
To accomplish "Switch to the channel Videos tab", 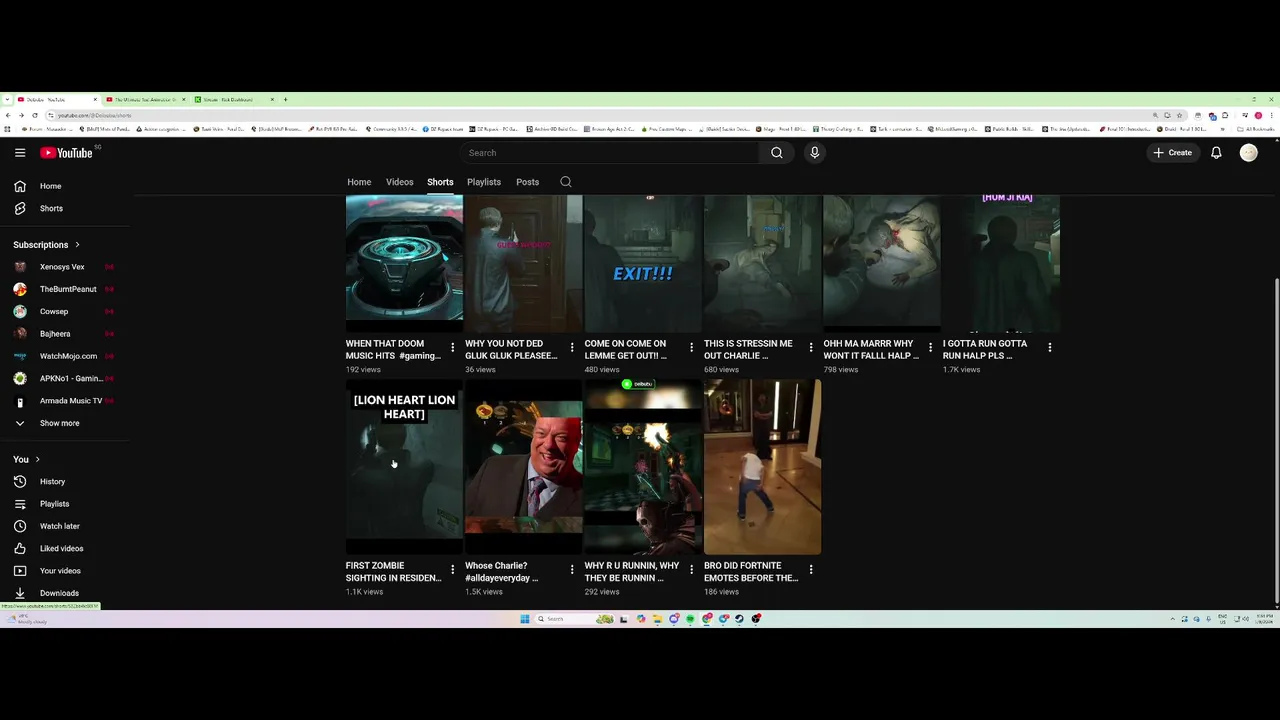I will click(x=400, y=182).
